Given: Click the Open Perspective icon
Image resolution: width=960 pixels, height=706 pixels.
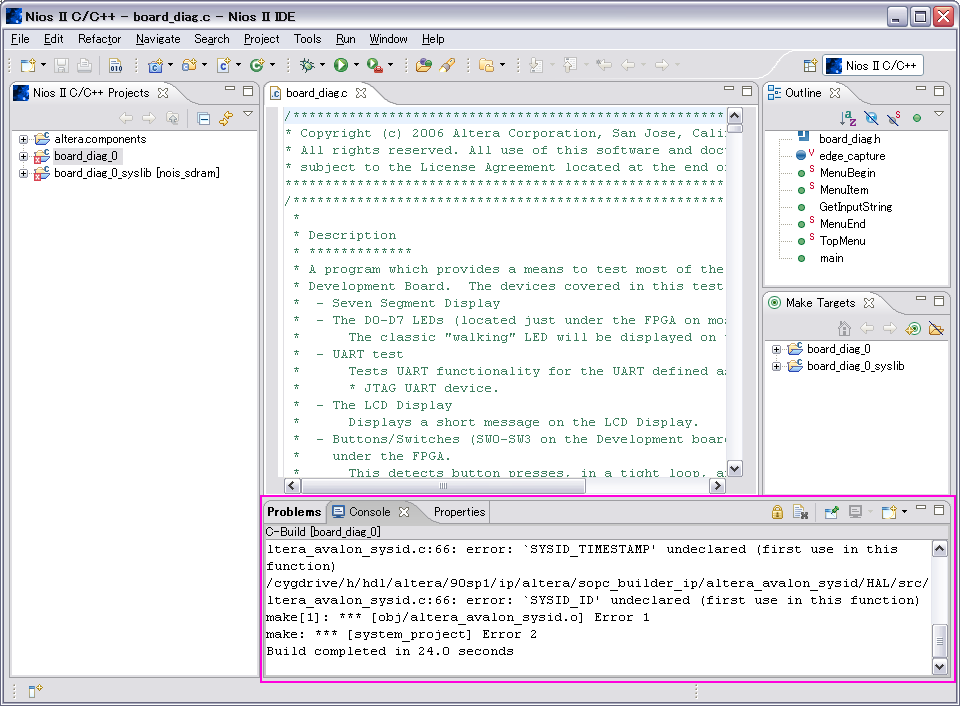Looking at the screenshot, I should (x=810, y=66).
